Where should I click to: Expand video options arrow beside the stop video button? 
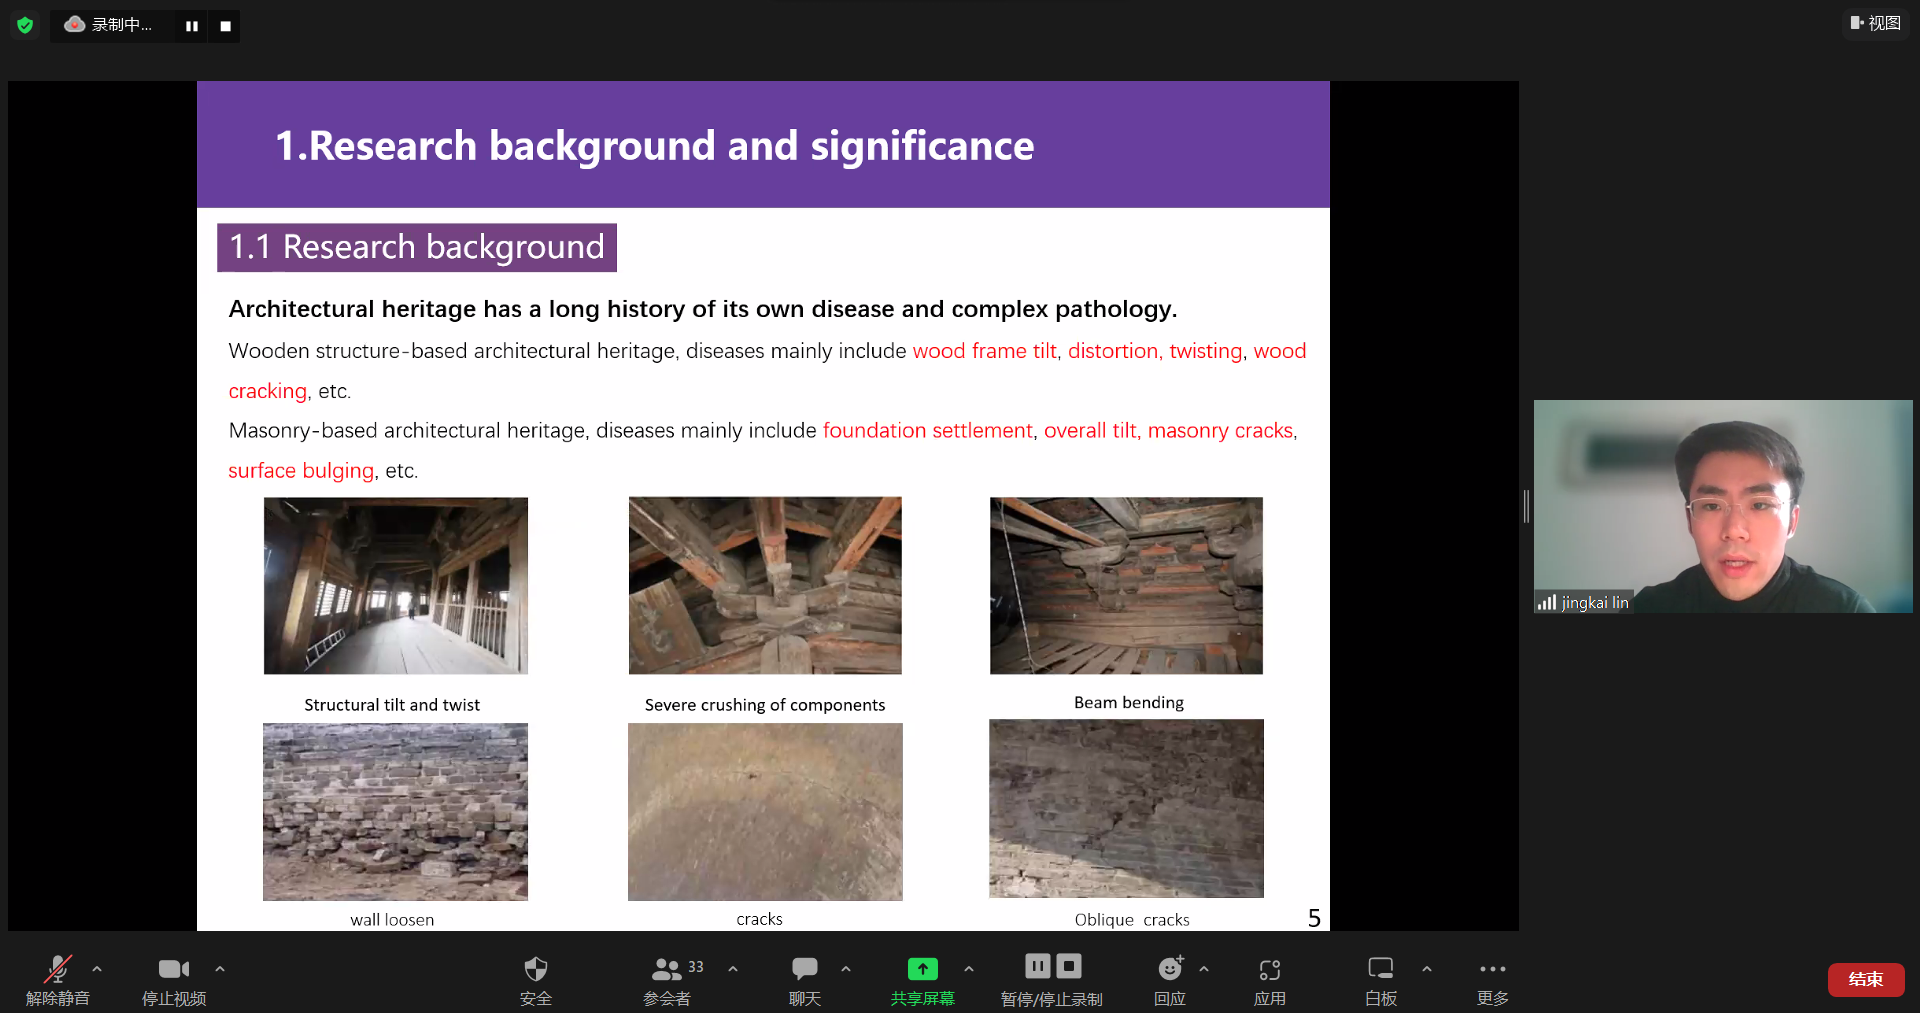pyautogui.click(x=220, y=968)
